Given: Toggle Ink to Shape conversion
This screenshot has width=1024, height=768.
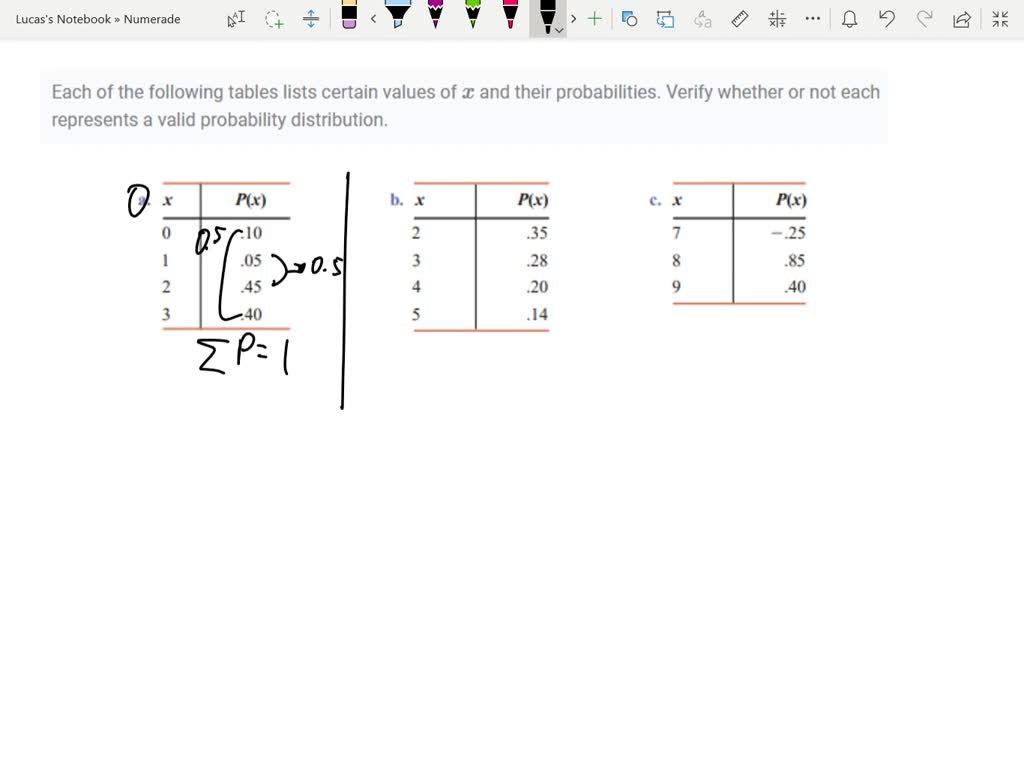Looking at the screenshot, I should pos(665,19).
